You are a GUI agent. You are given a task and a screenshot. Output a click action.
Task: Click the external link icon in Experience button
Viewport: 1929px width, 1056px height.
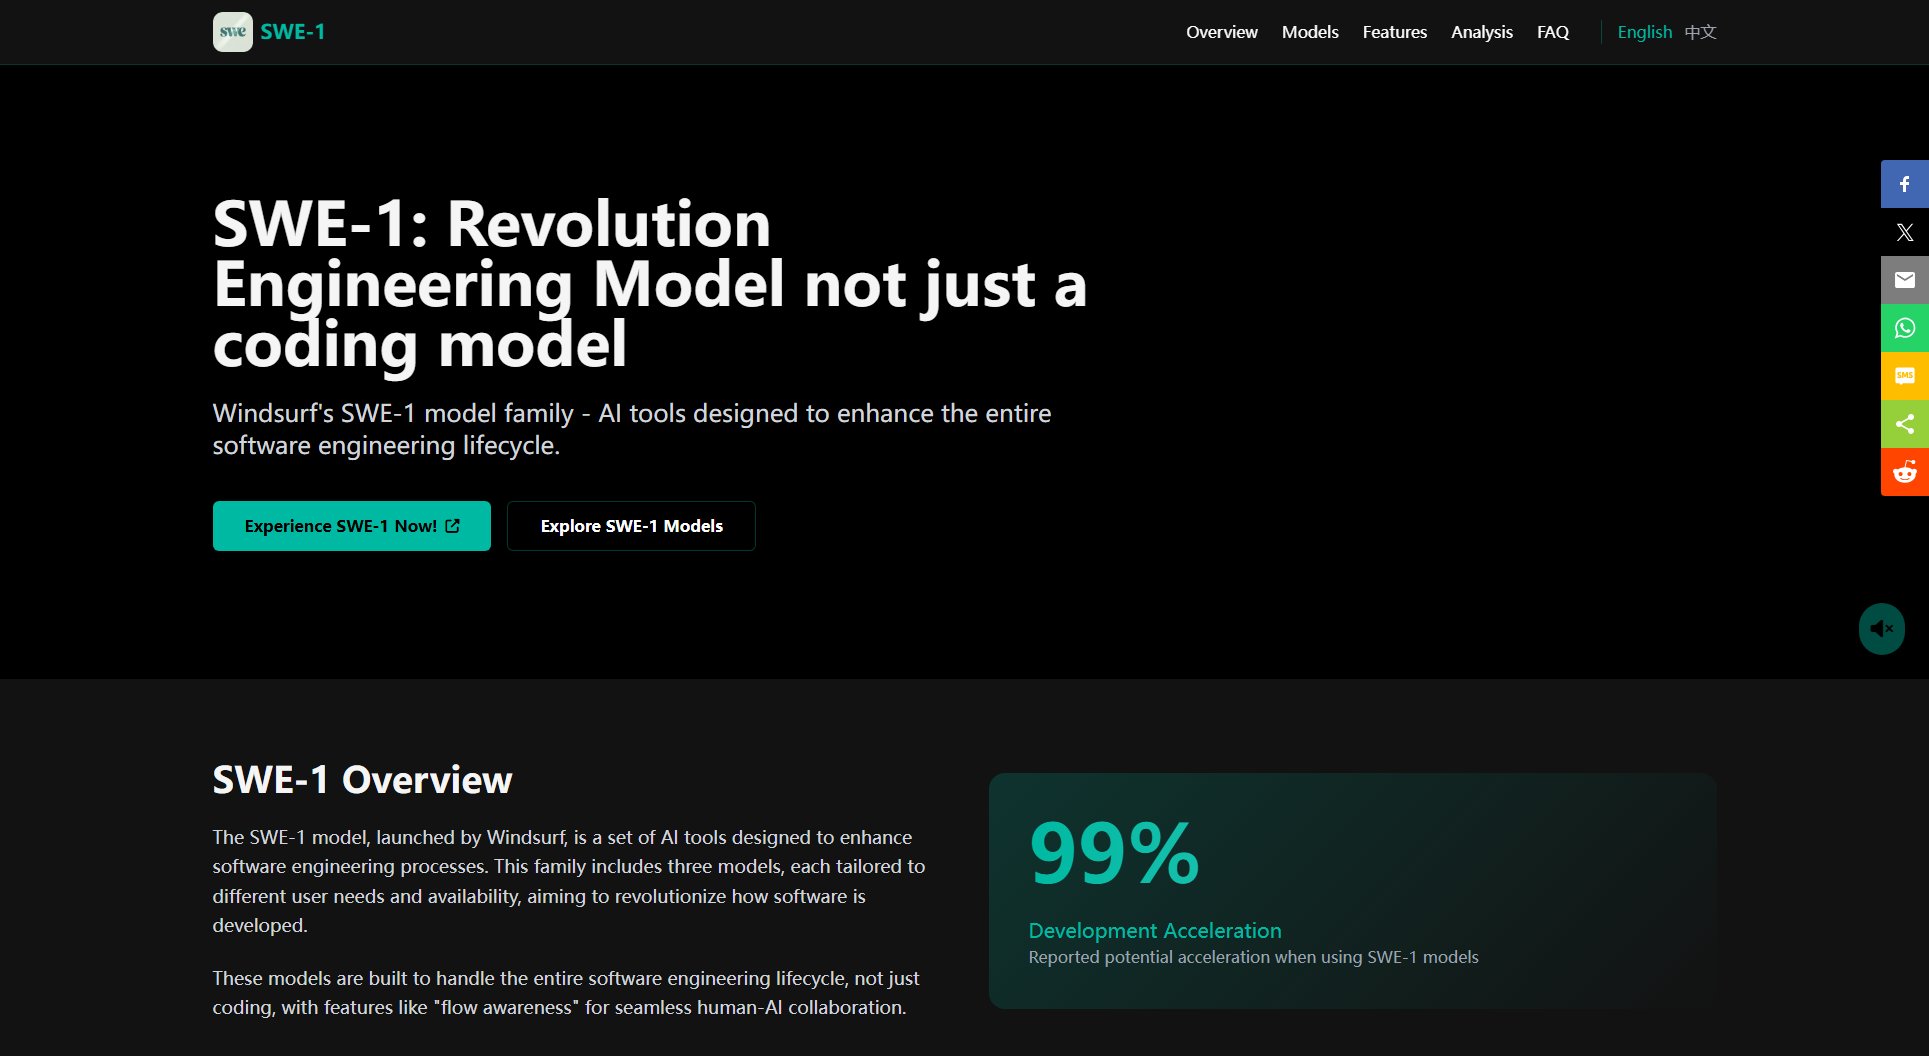click(x=453, y=526)
